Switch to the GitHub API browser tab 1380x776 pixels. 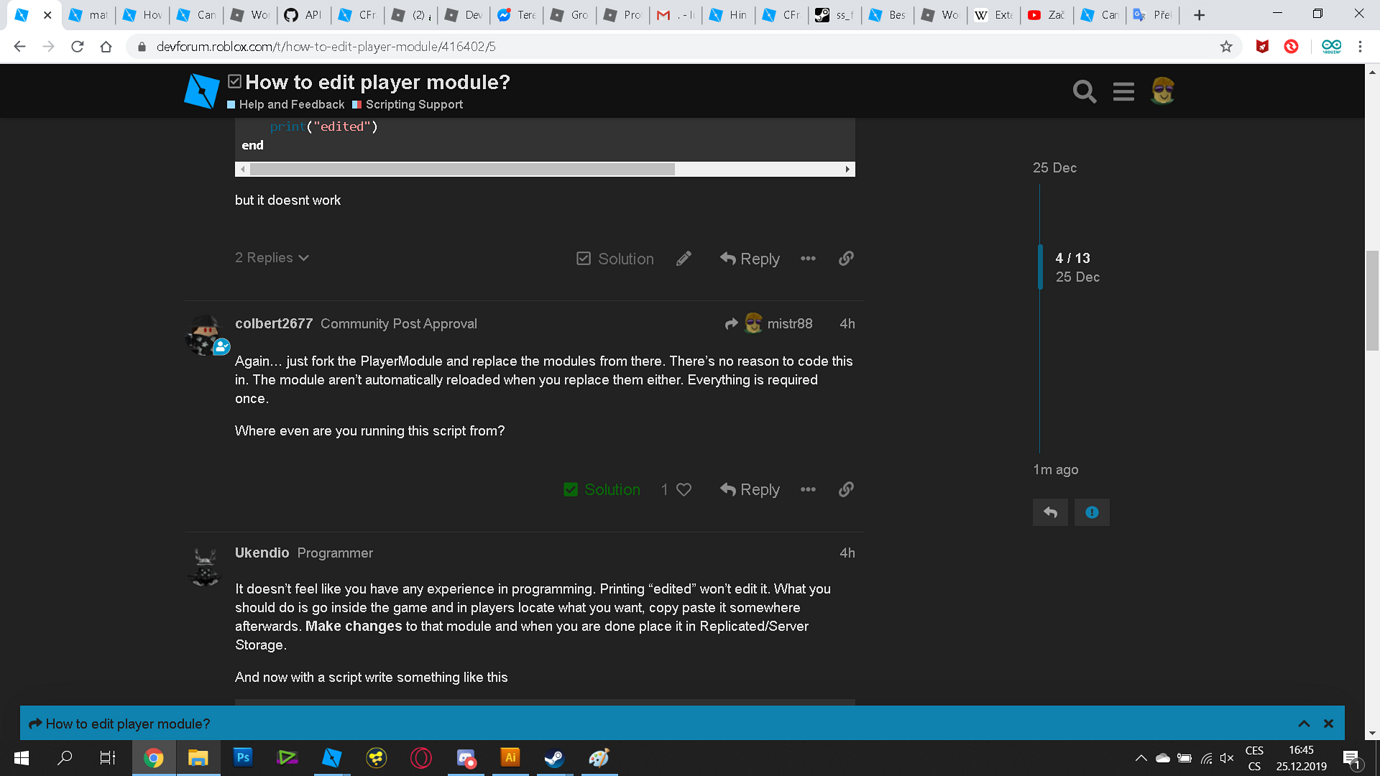(x=303, y=15)
